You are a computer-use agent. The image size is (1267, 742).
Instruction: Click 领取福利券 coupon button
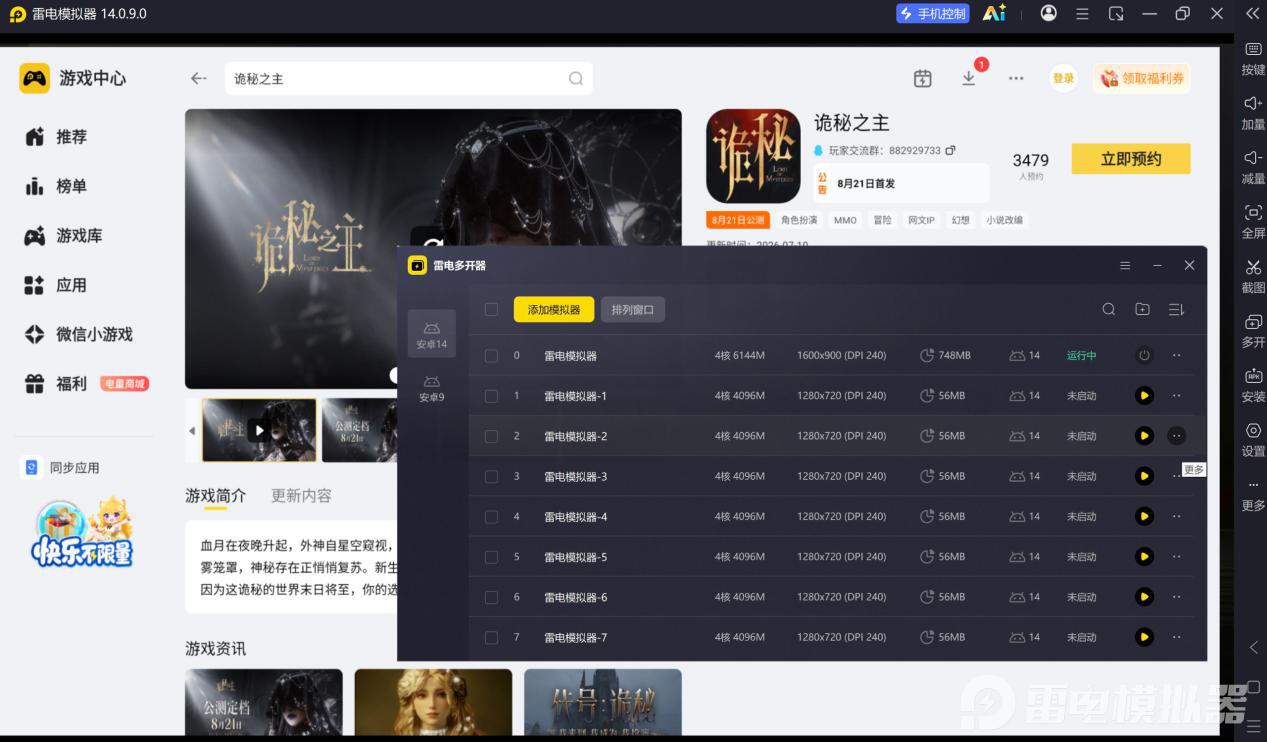[x=1141, y=78]
